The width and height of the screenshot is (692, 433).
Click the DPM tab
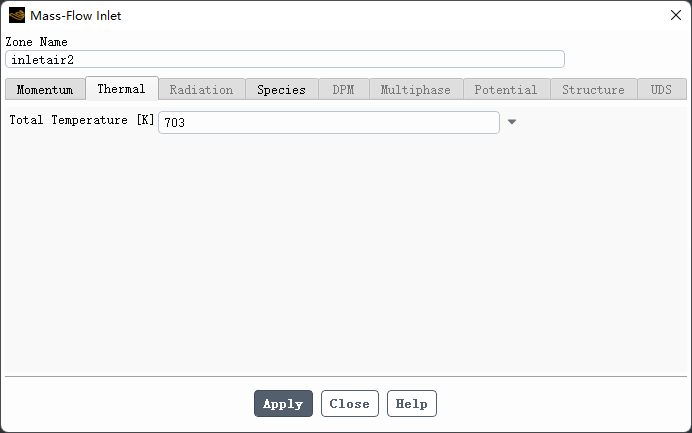pos(343,89)
